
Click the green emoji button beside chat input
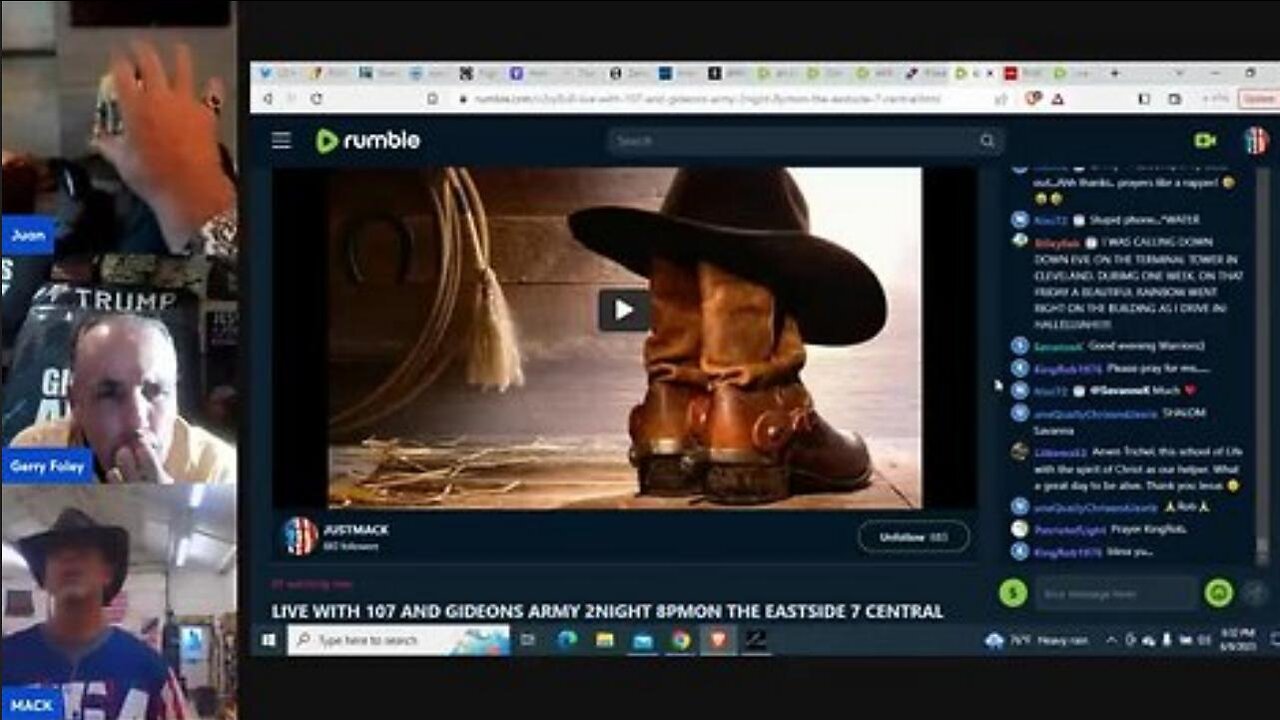[x=1218, y=593]
